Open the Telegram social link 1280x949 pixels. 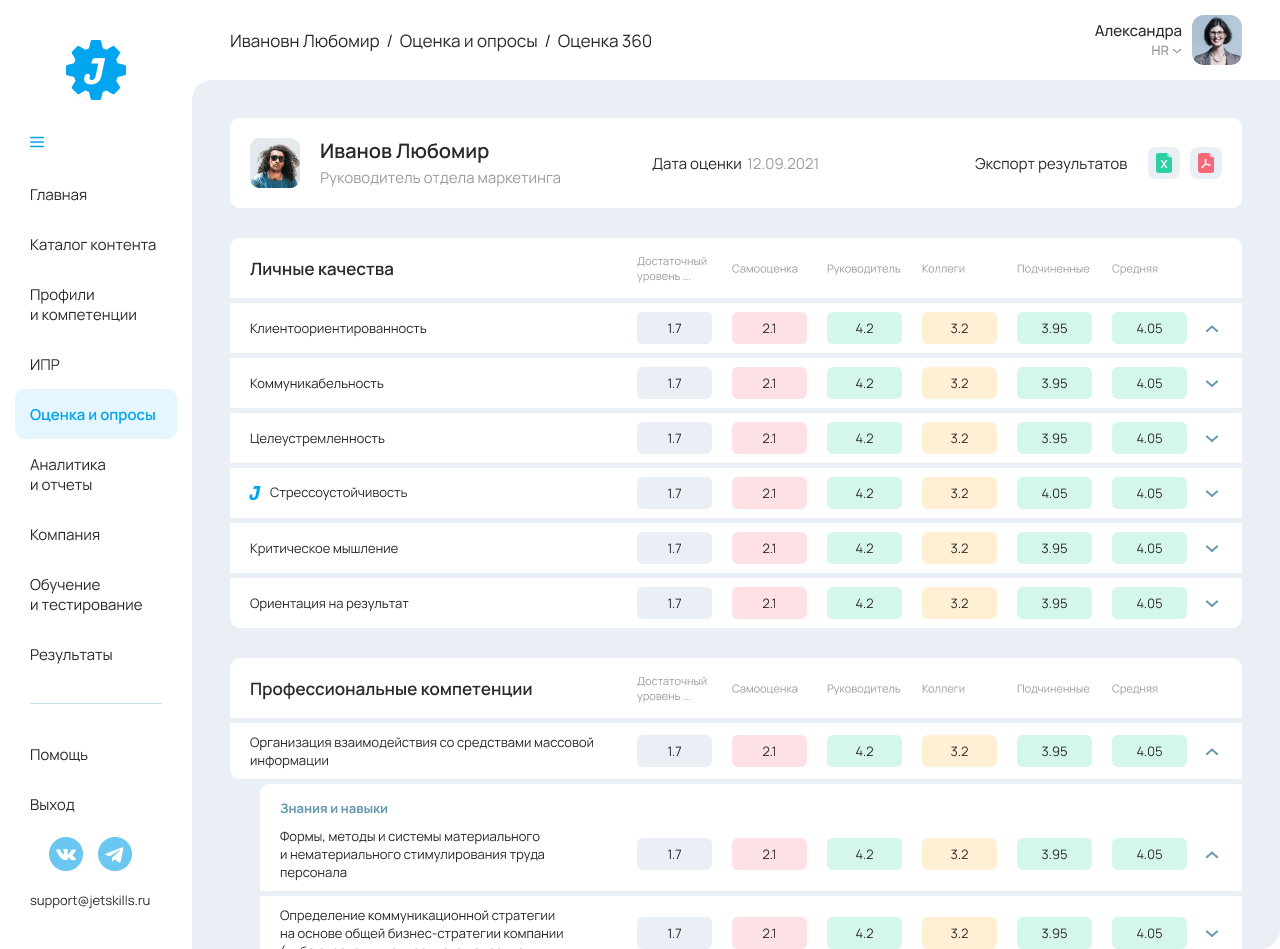(115, 854)
